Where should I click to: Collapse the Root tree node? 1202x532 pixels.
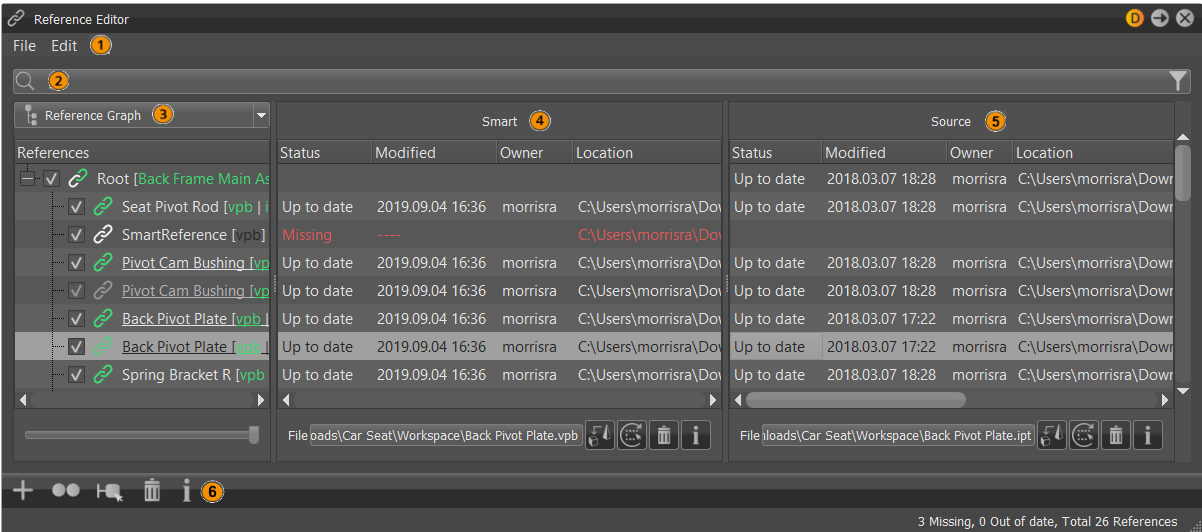pos(27,179)
